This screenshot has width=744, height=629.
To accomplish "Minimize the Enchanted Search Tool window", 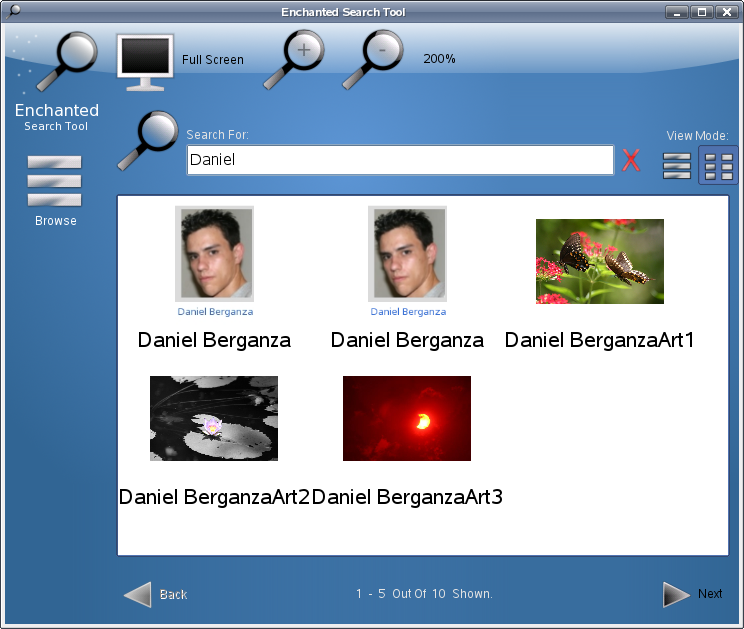I will click(x=677, y=12).
